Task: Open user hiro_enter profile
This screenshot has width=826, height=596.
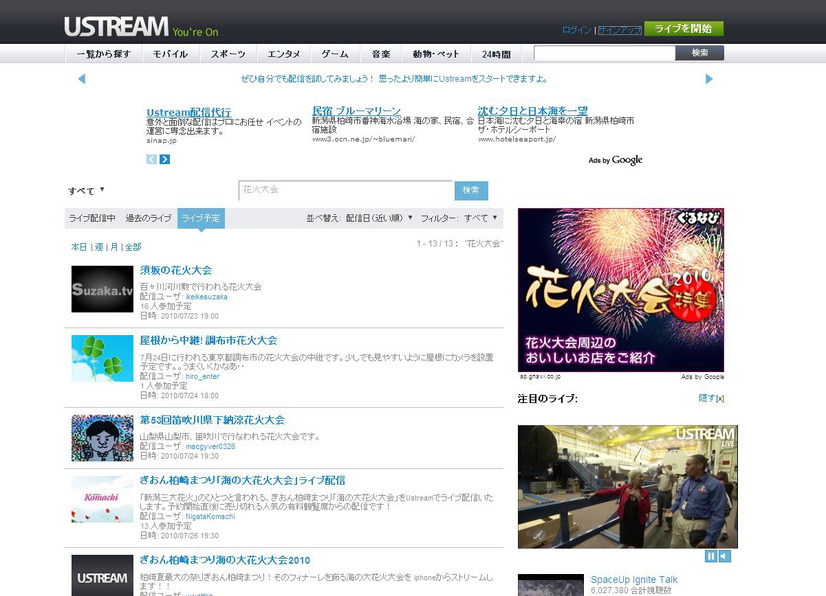Action: tap(202, 376)
